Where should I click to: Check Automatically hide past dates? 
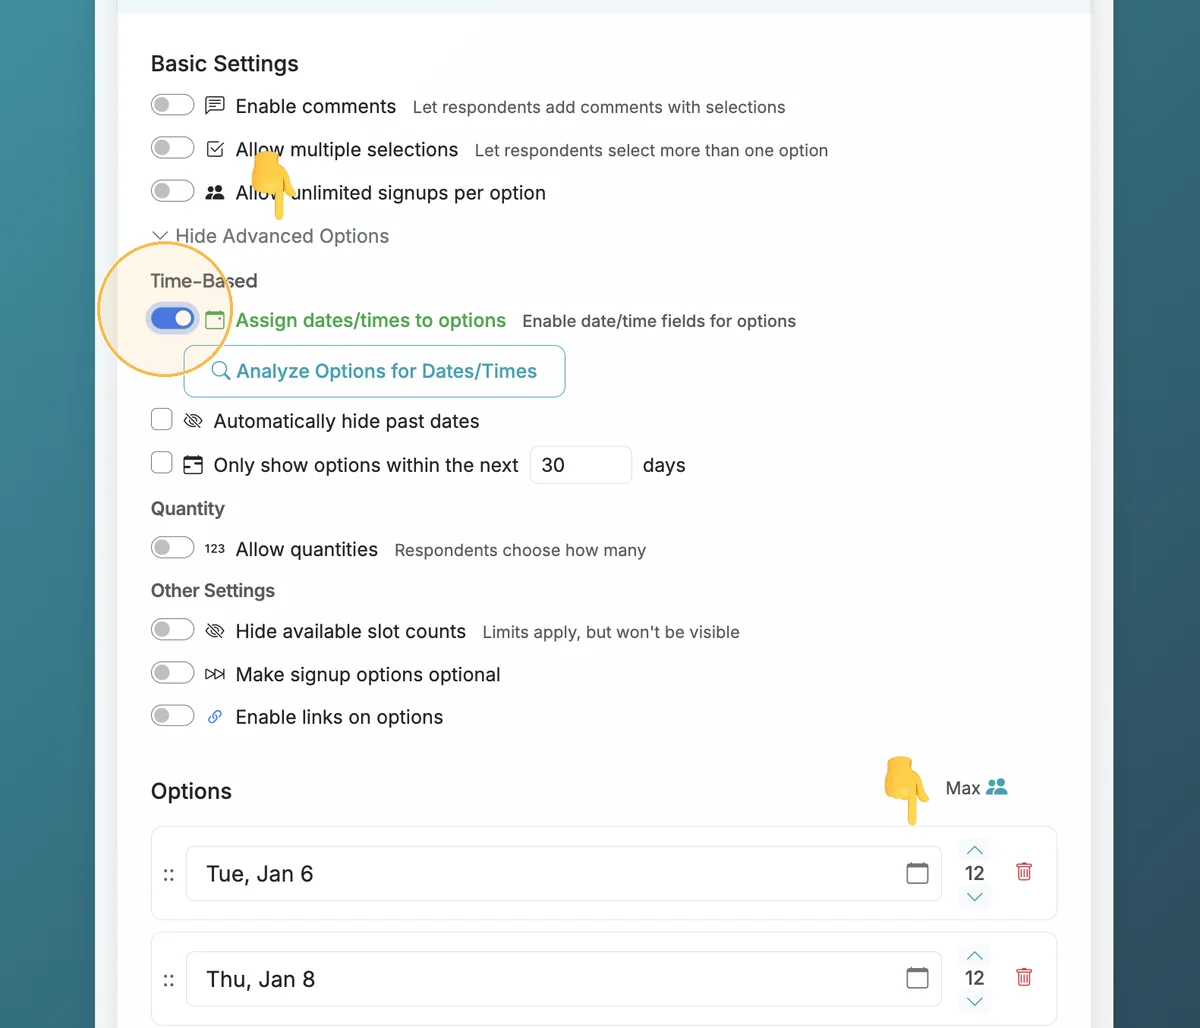coord(162,420)
